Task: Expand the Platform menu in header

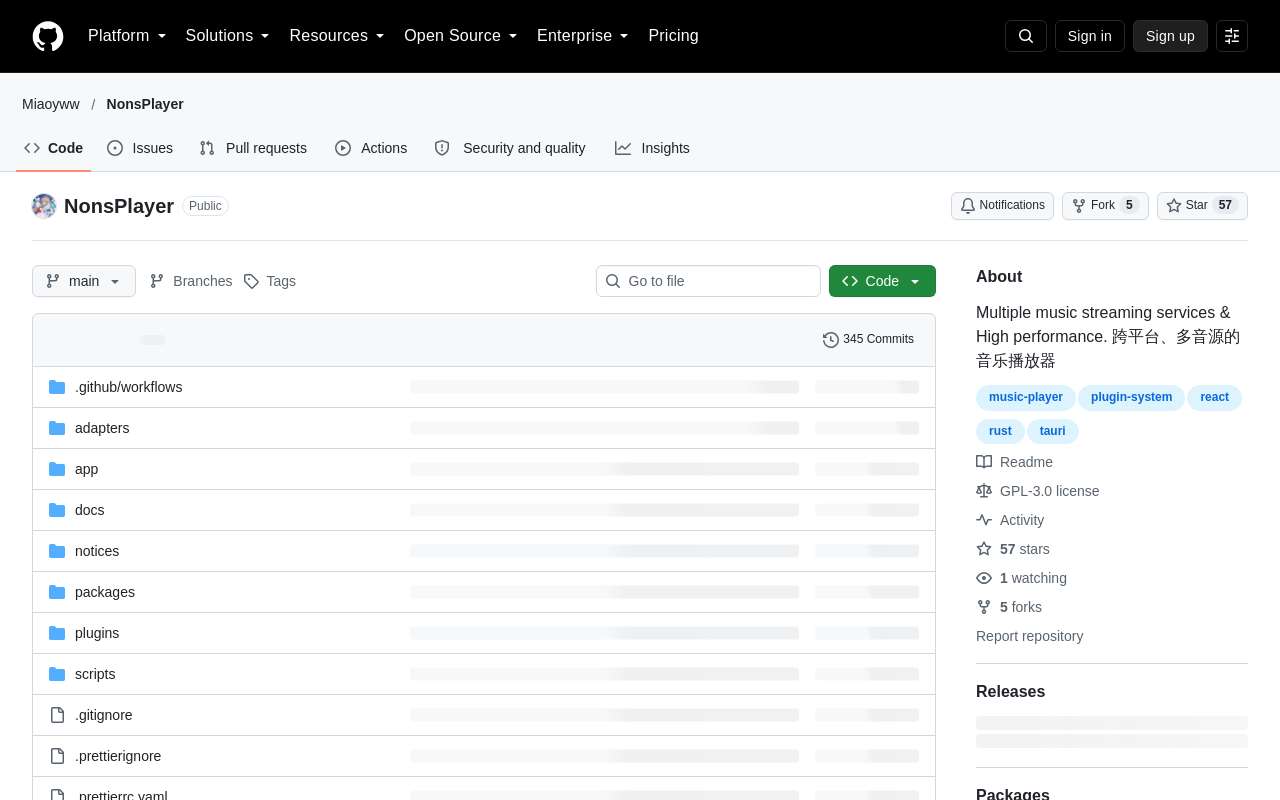Action: click(127, 36)
